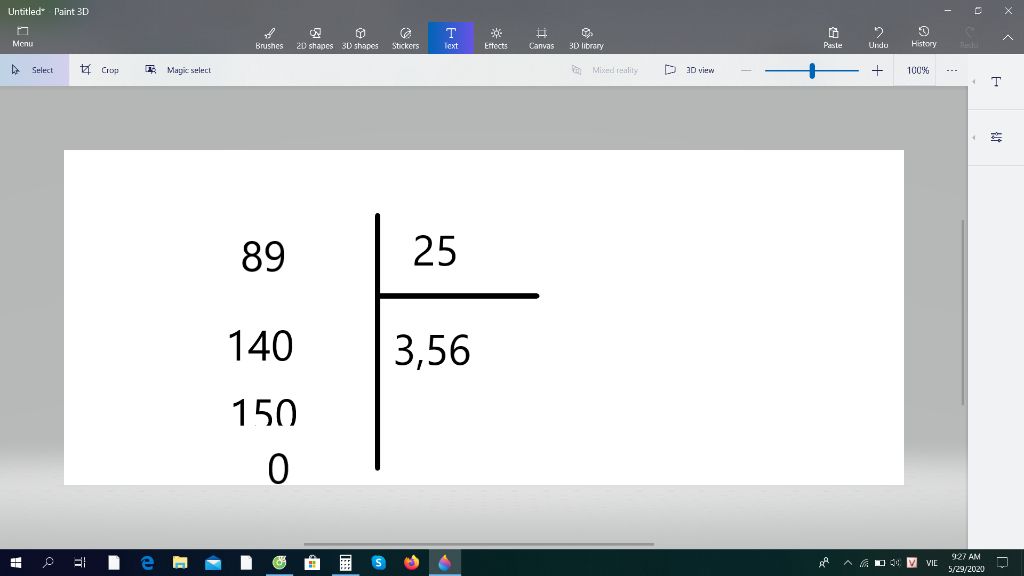Click the 100% zoom value field
This screenshot has height=576, width=1024.
(x=918, y=70)
